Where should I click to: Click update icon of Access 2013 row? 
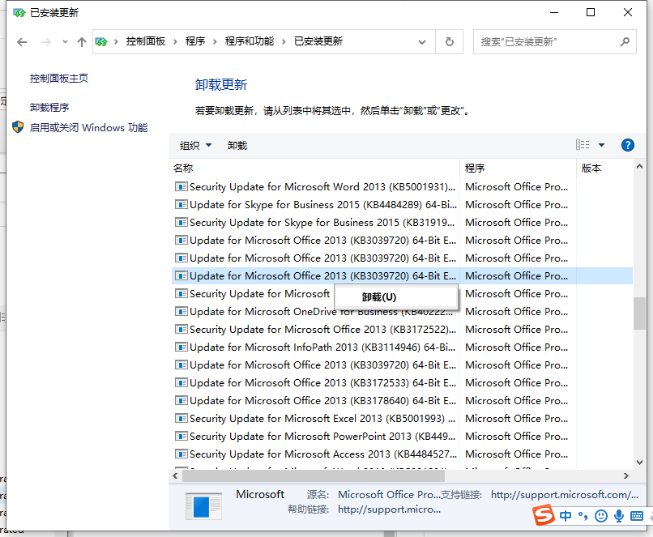tap(181, 454)
